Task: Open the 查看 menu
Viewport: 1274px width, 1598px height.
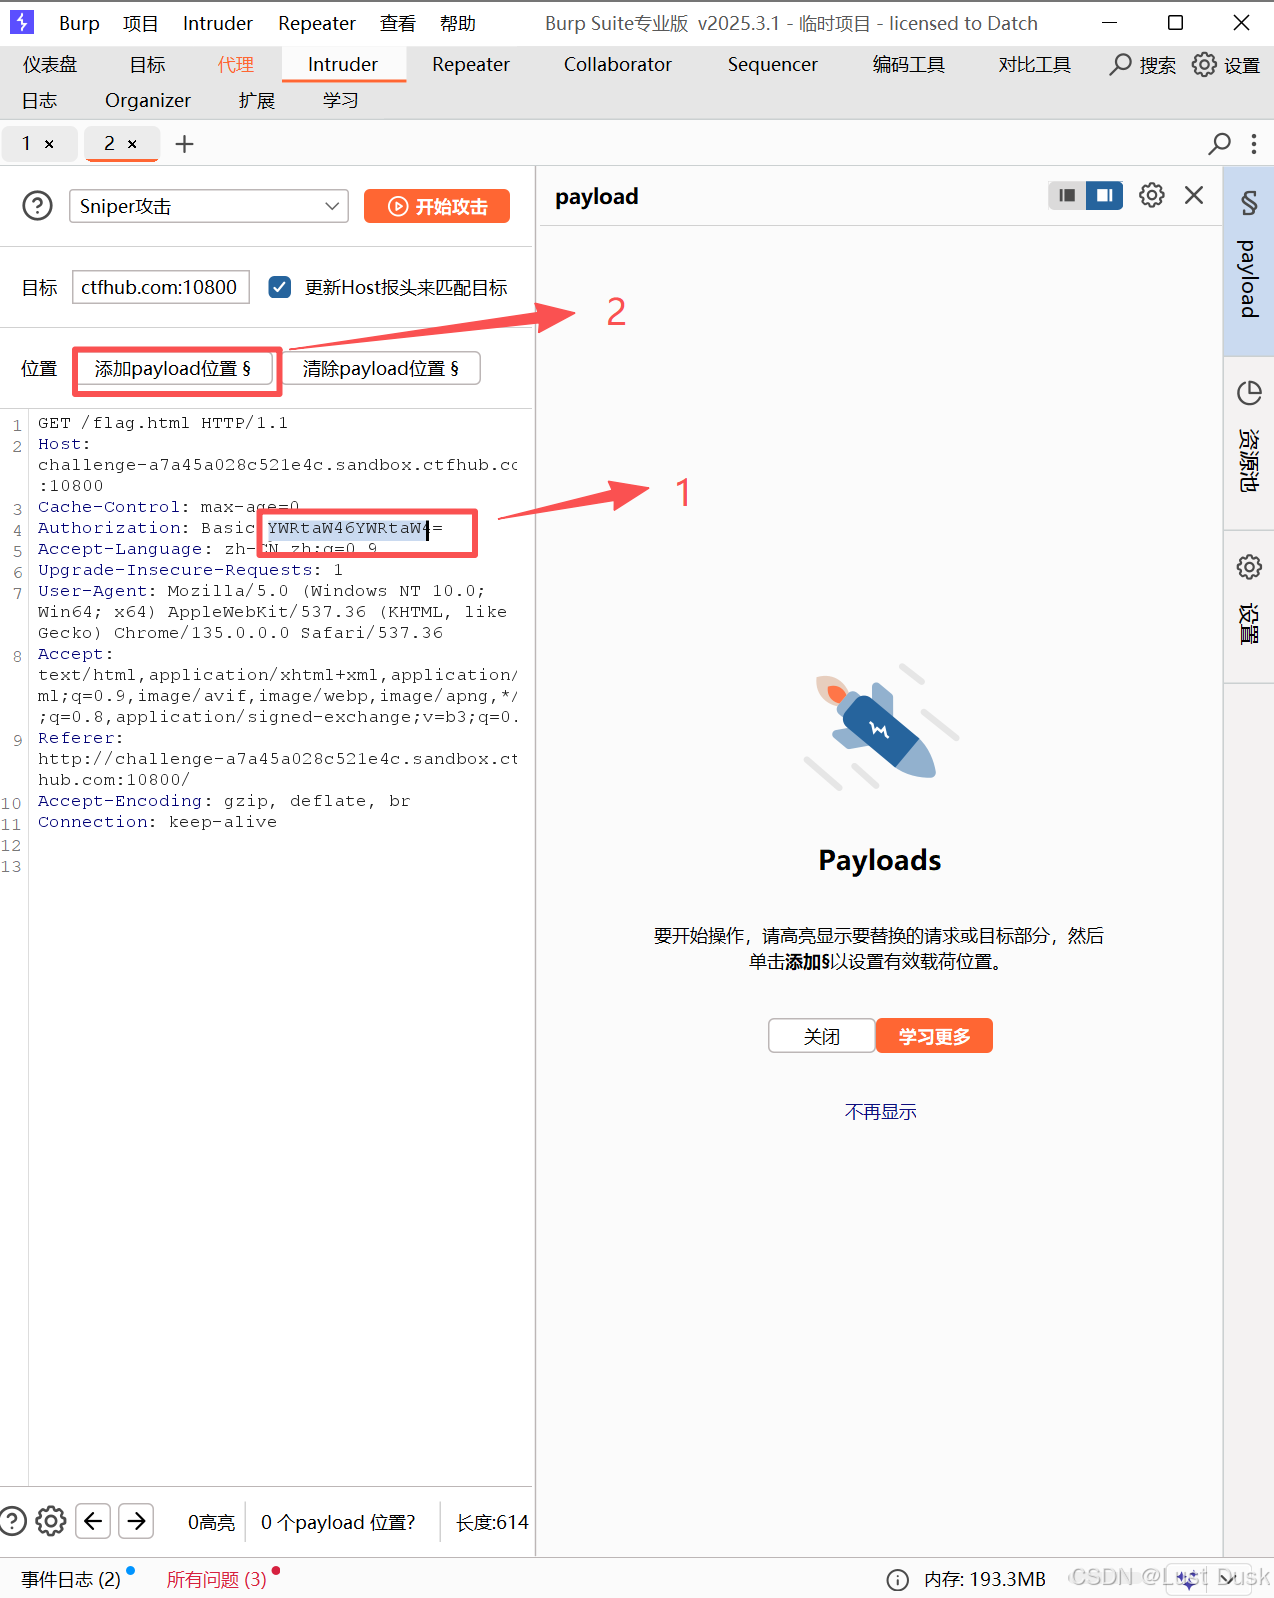Action: [x=398, y=23]
